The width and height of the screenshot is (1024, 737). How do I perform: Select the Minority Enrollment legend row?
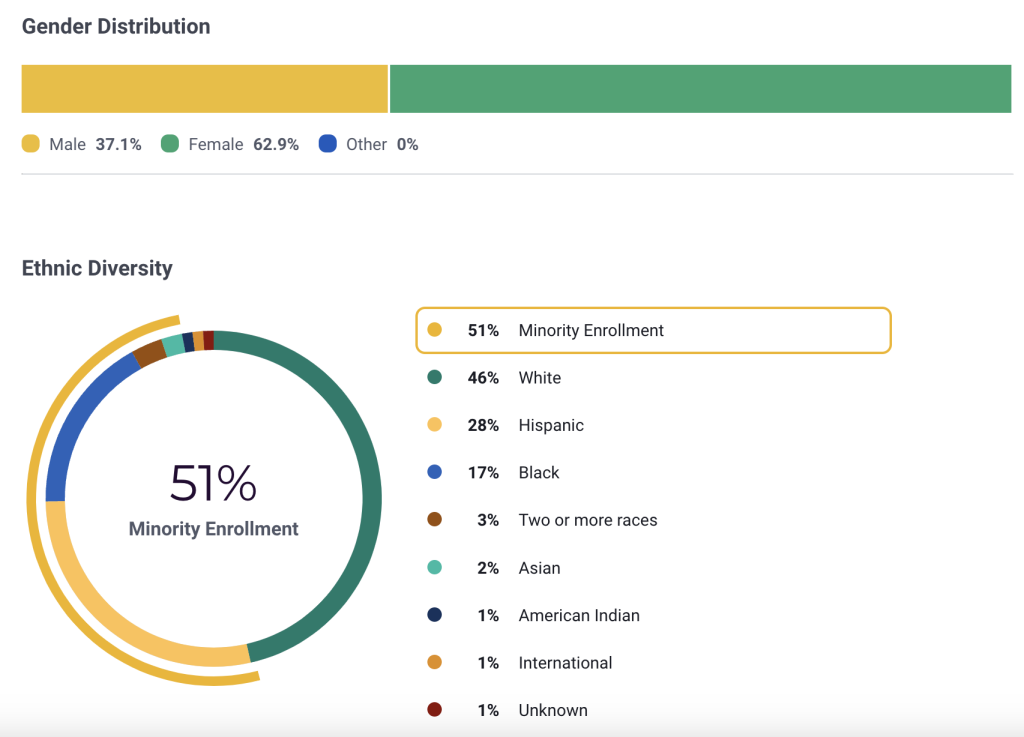[x=652, y=331]
